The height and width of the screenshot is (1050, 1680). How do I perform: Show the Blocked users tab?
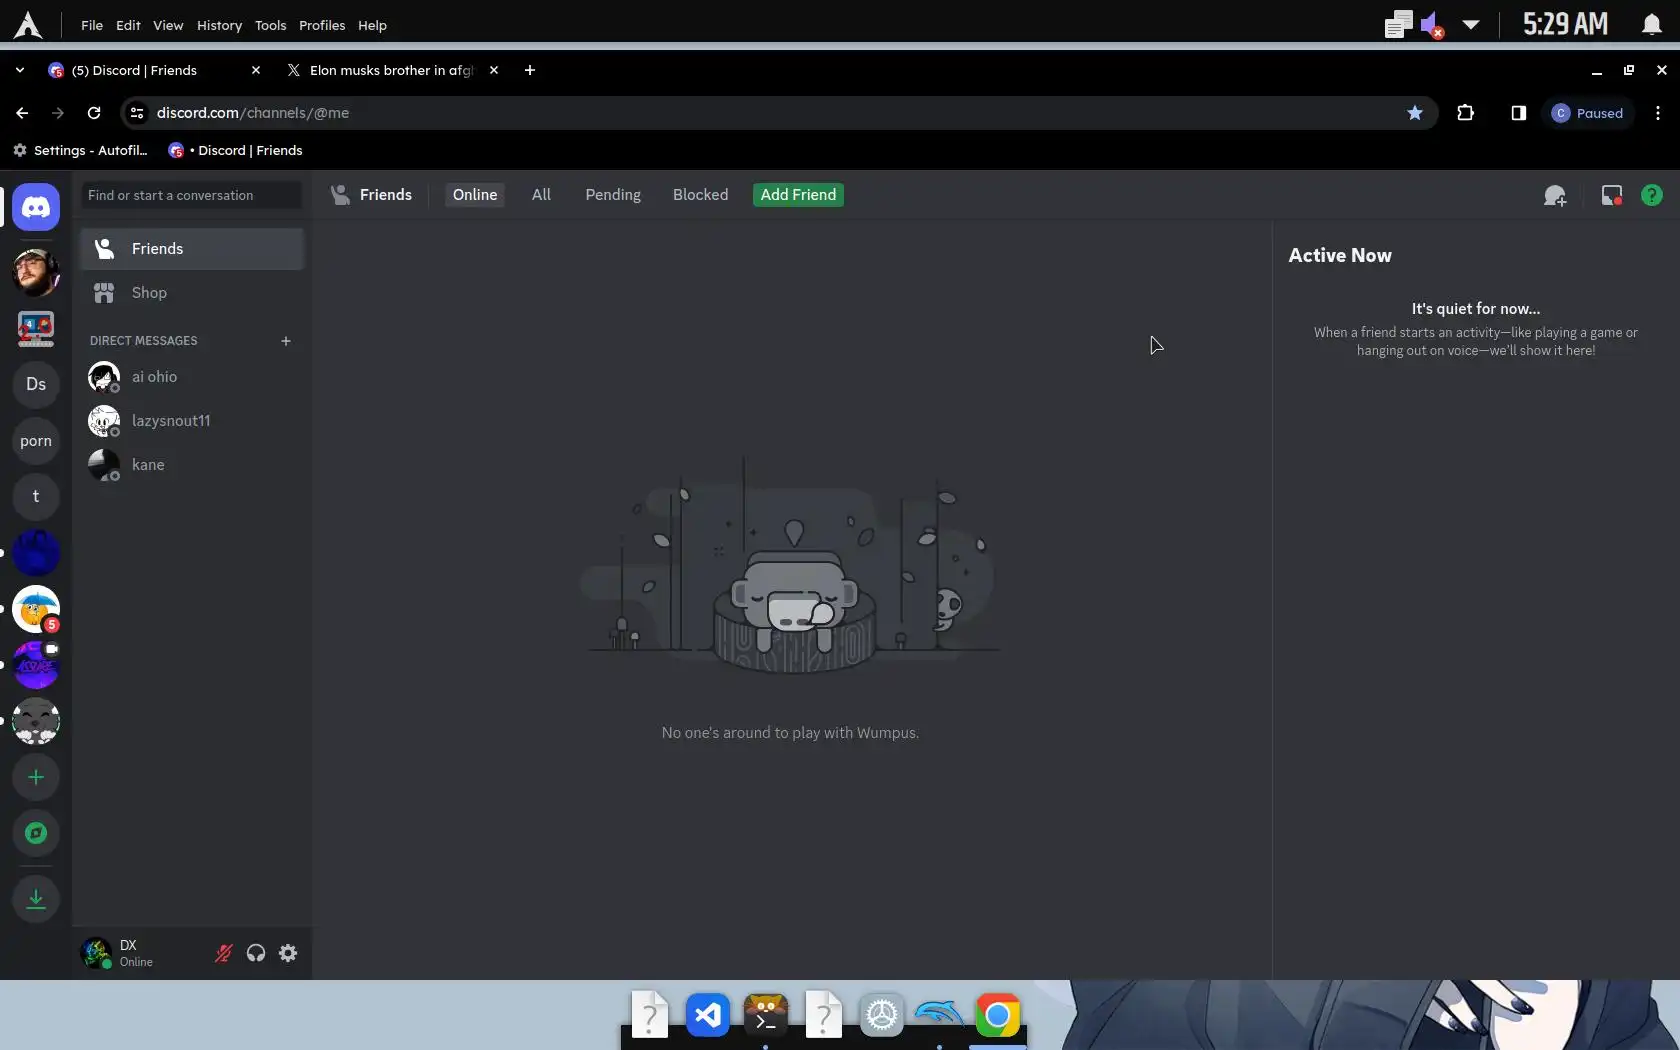pyautogui.click(x=700, y=195)
